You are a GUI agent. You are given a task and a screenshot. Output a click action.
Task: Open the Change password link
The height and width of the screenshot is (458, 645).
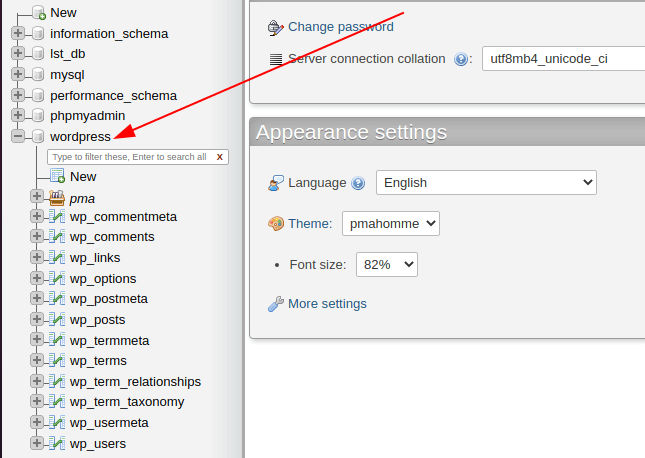(341, 27)
